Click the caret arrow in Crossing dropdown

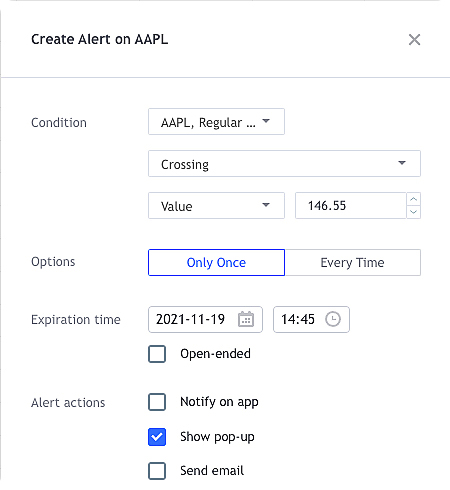pos(402,163)
